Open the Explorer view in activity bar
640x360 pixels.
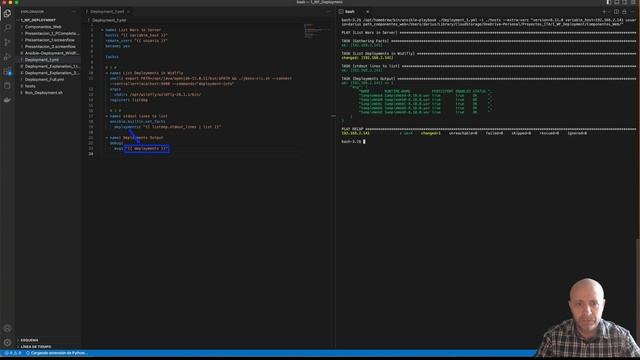pyautogui.click(x=7, y=13)
